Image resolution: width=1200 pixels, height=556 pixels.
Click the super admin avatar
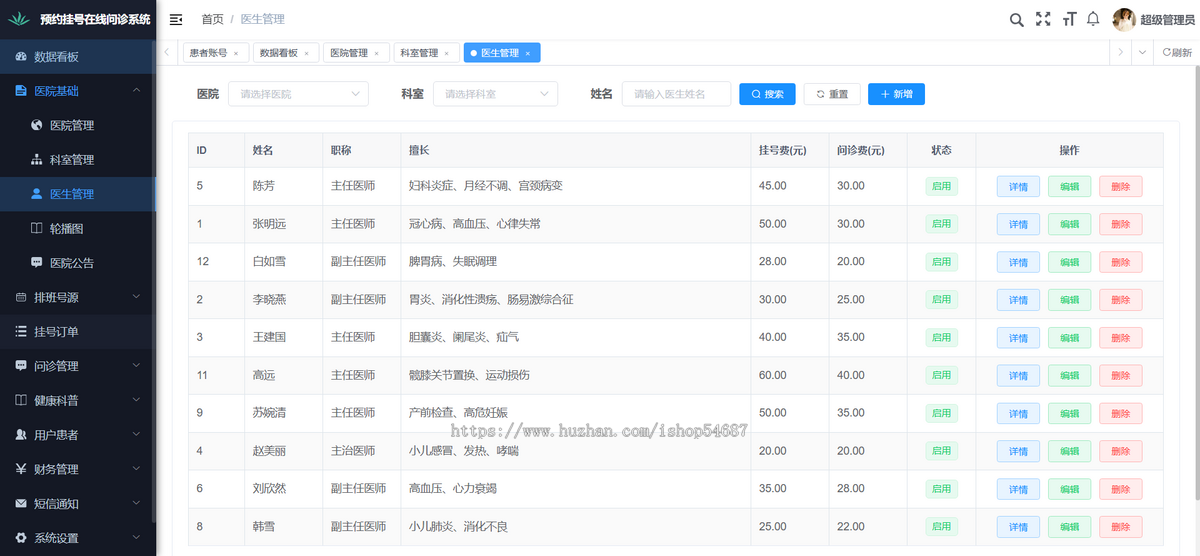tap(1124, 19)
